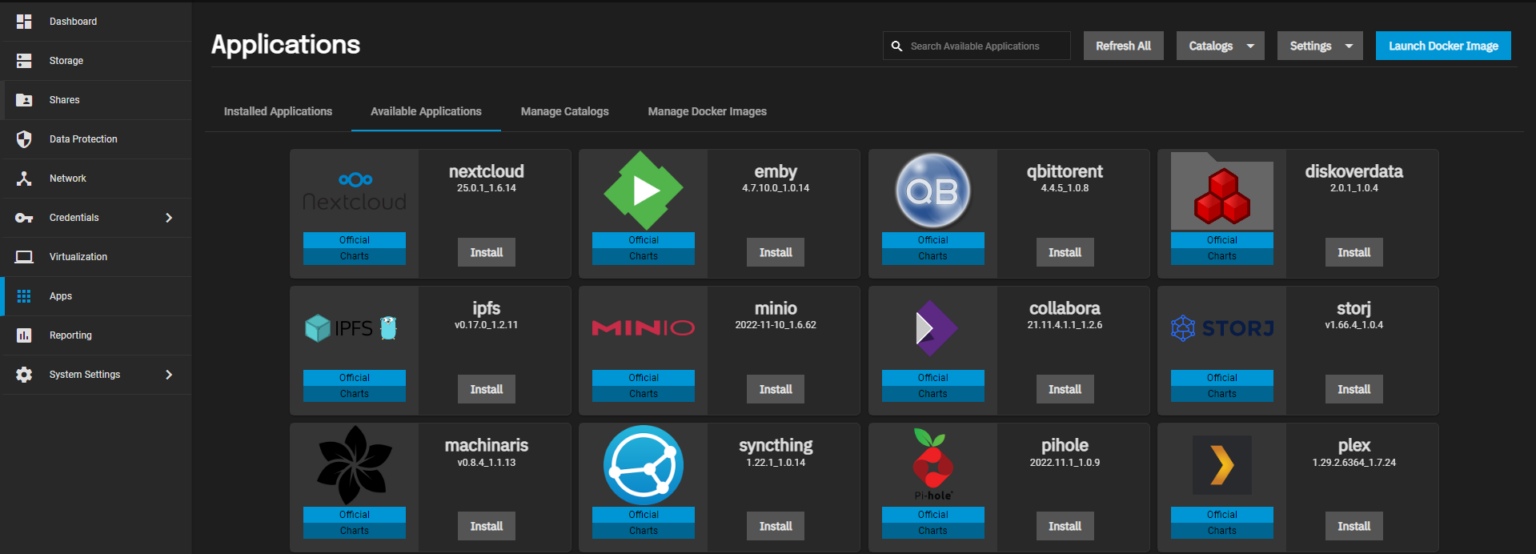Click the Applications page heading
The image size is (1536, 554).
[286, 45]
